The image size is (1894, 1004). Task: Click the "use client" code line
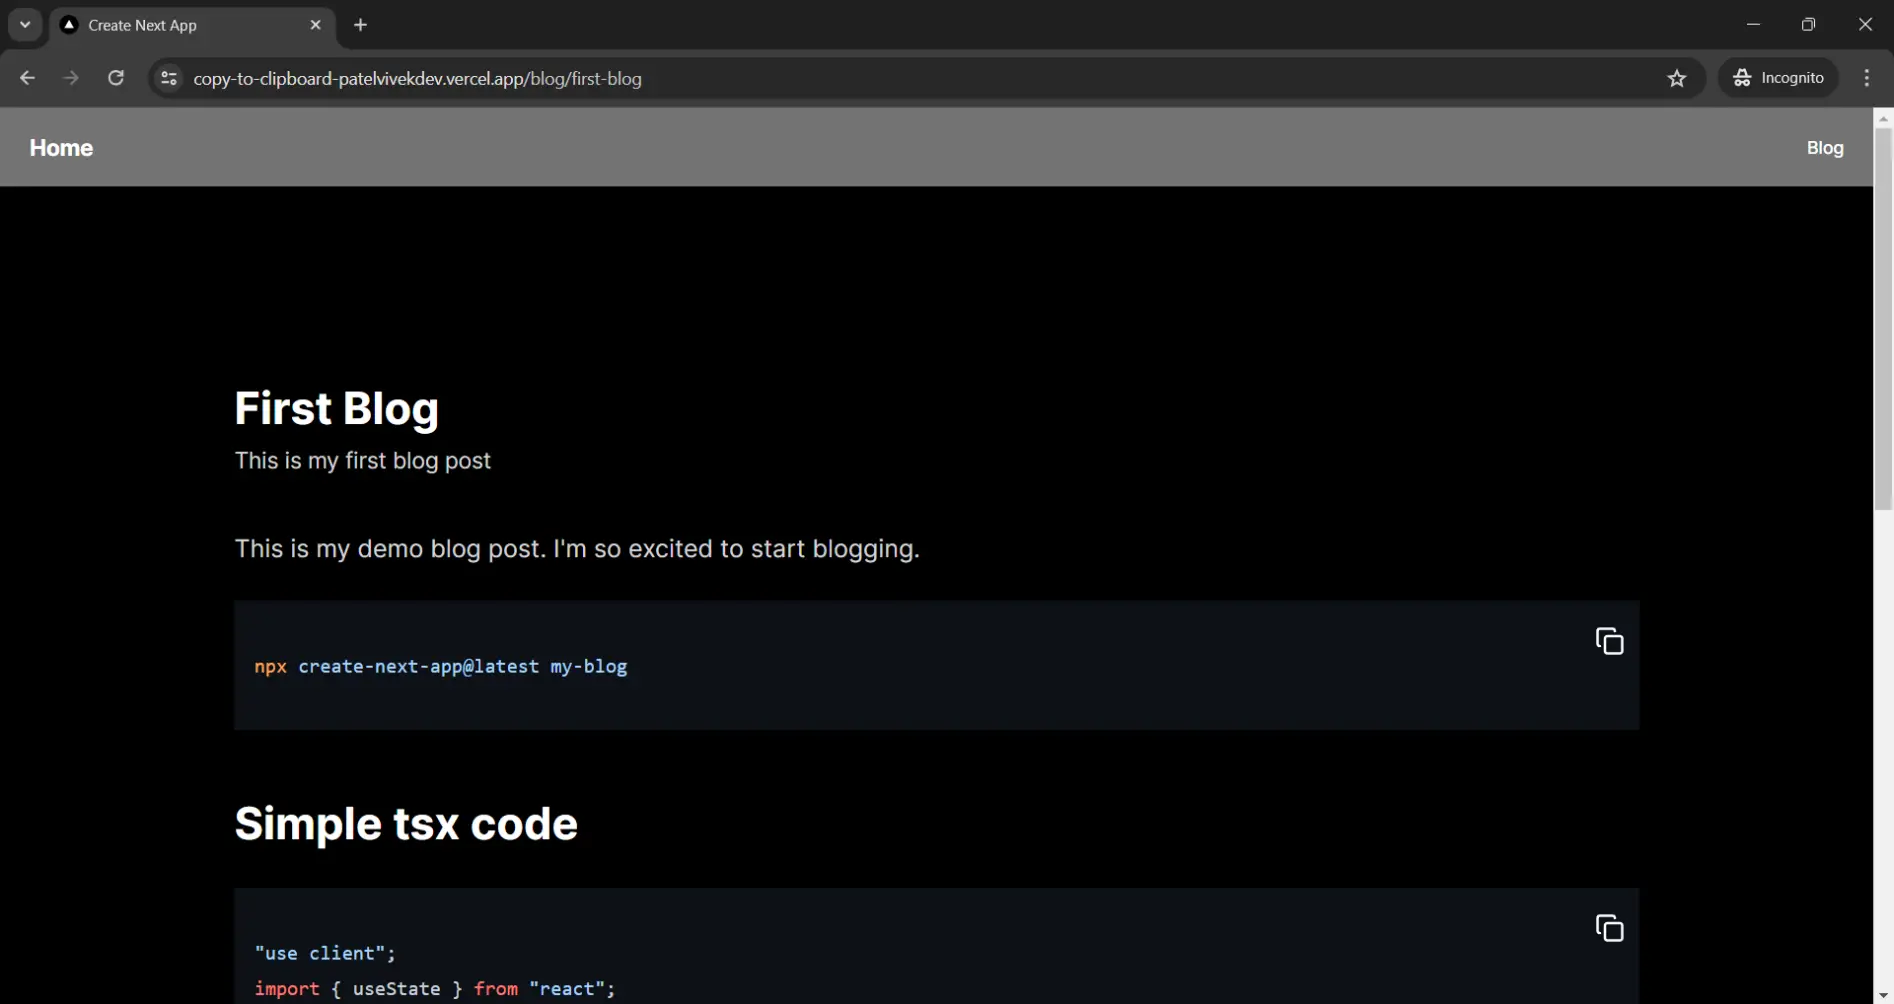[x=325, y=953]
